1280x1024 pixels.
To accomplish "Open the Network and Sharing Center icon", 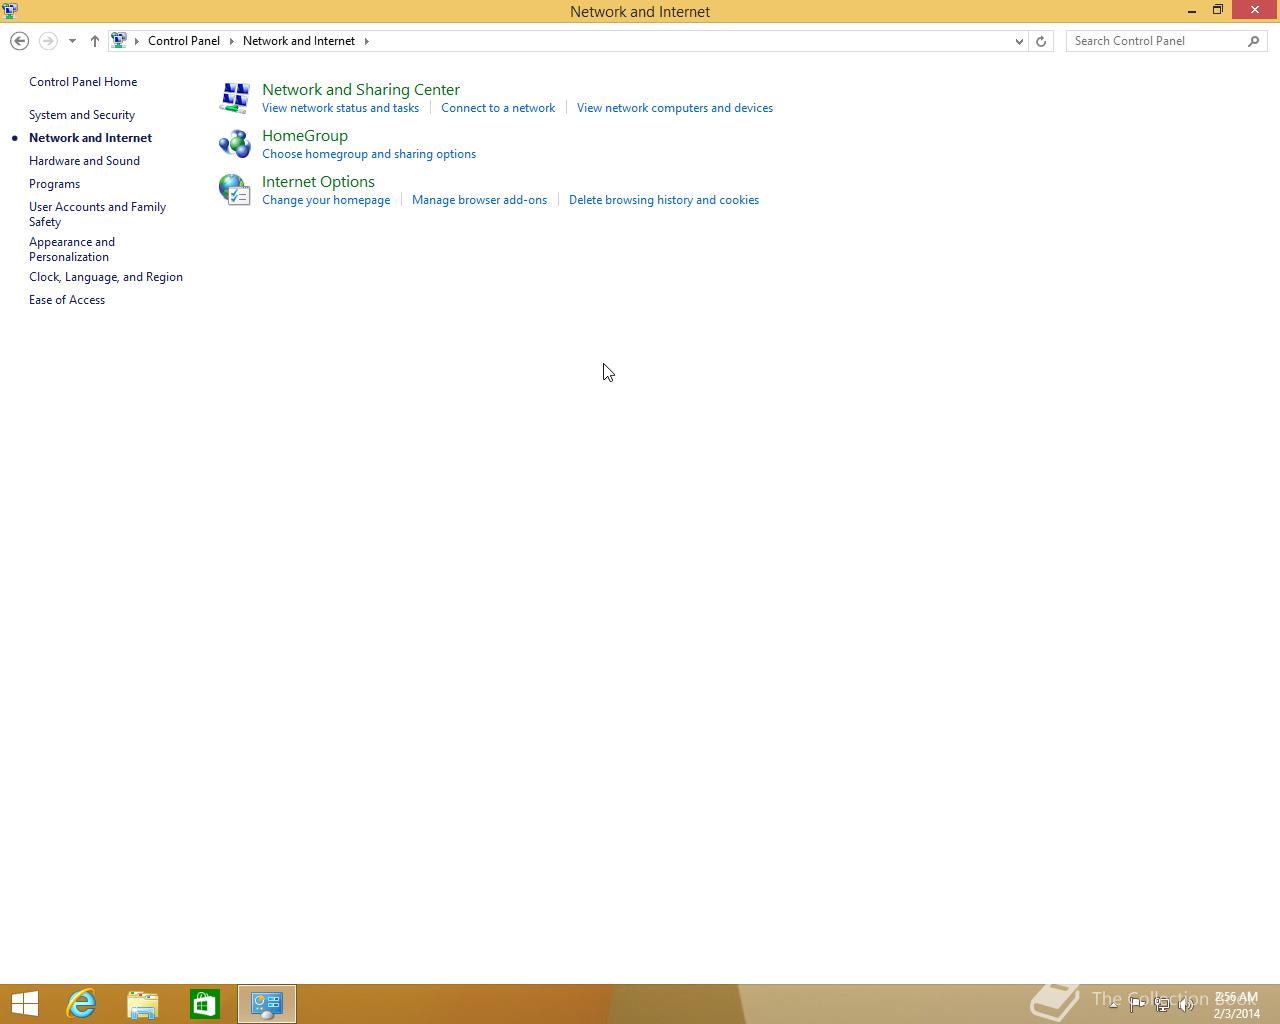I will tap(234, 97).
